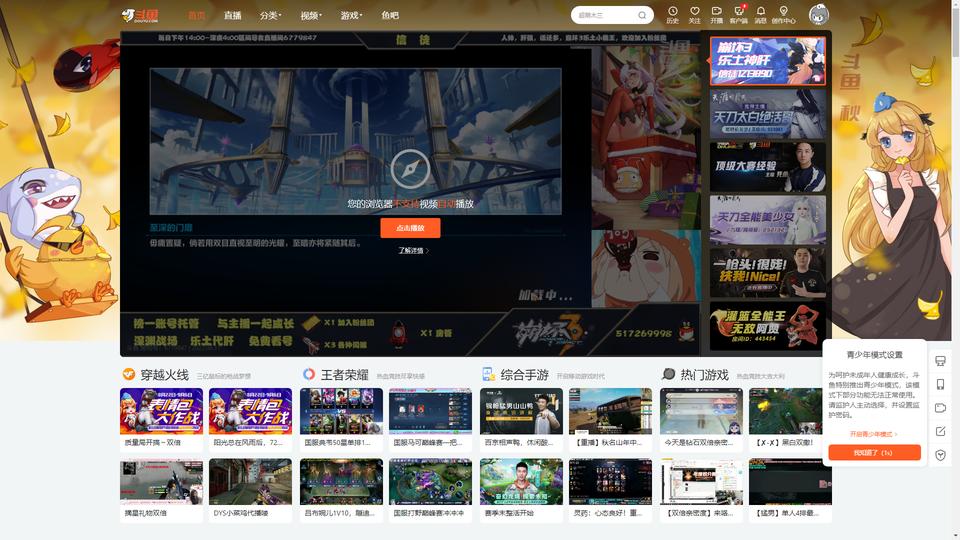Viewport: 960px width, 540px height.
Task: Click the 穿越火线 category icon
Action: [128, 374]
